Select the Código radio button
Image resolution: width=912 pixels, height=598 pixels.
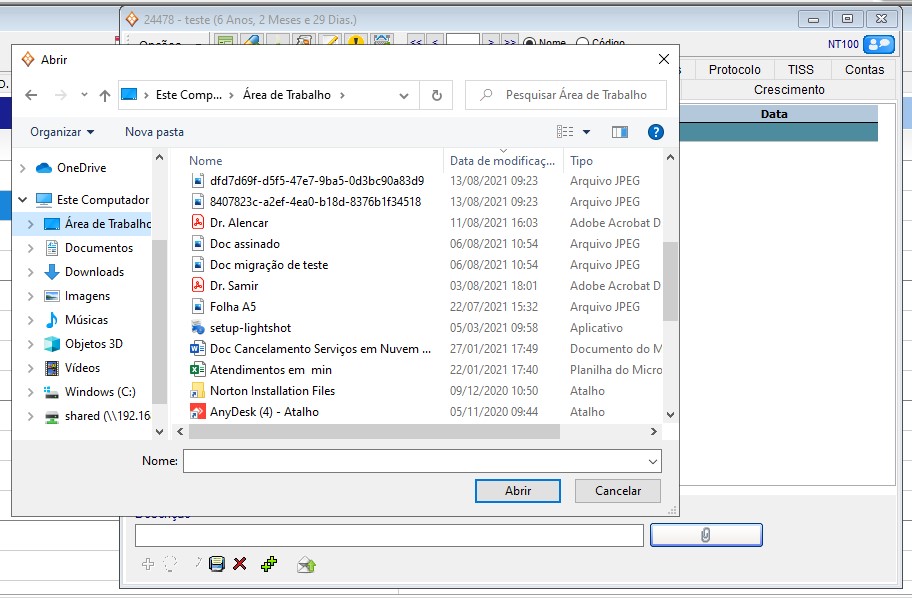583,43
